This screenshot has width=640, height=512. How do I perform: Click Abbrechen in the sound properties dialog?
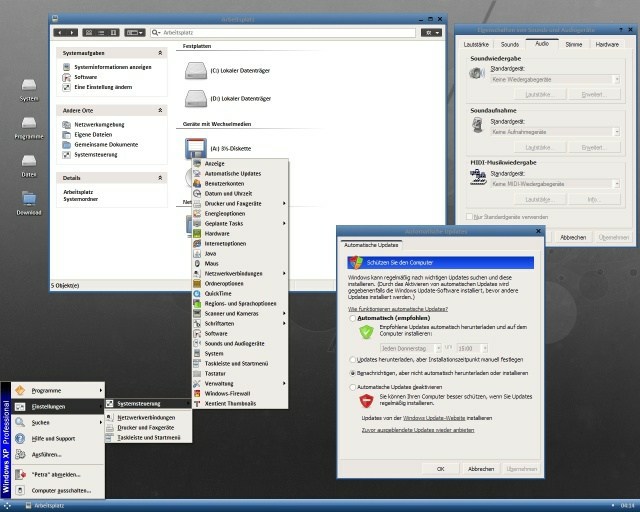[573, 237]
